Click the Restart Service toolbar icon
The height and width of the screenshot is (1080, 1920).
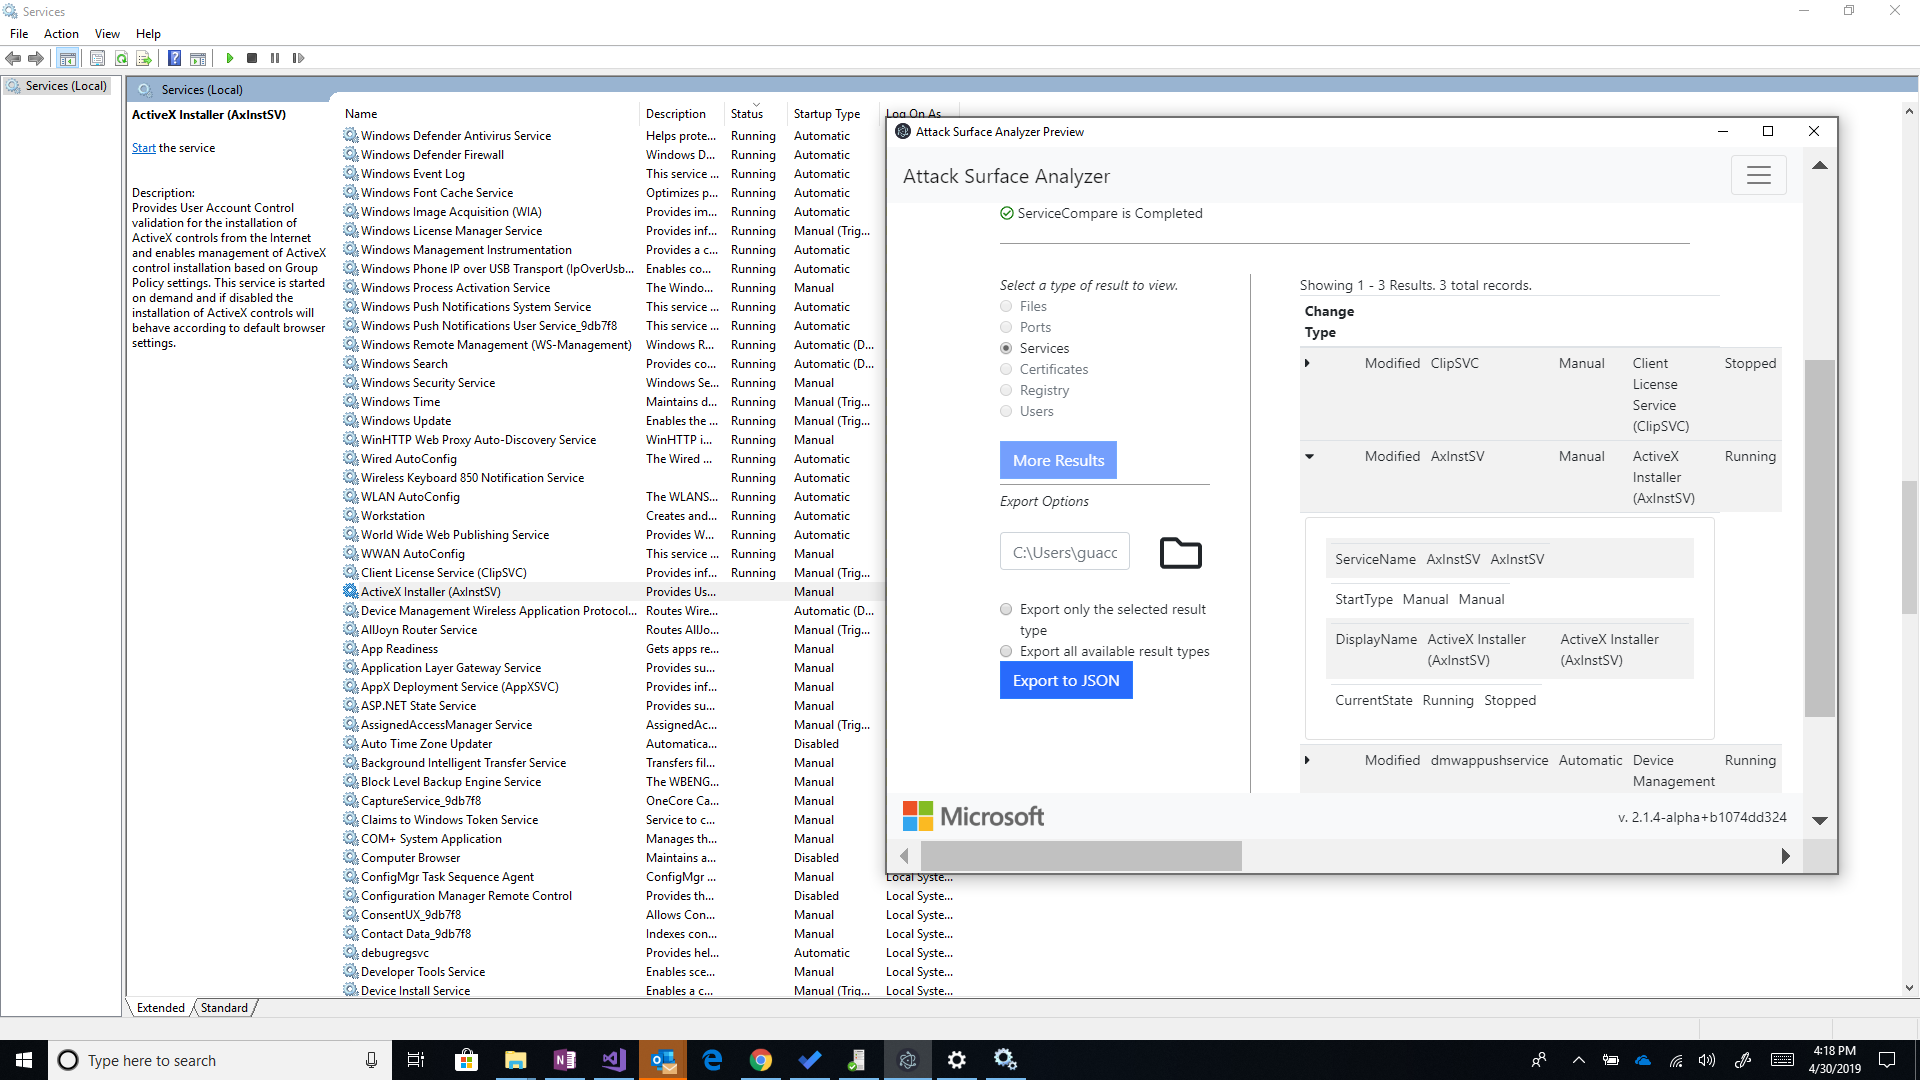coord(298,58)
